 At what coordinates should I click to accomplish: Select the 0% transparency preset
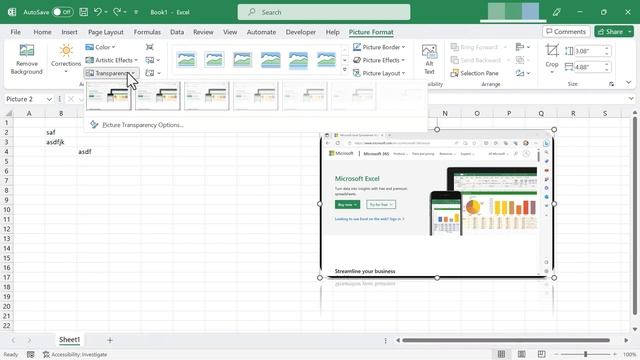click(109, 96)
